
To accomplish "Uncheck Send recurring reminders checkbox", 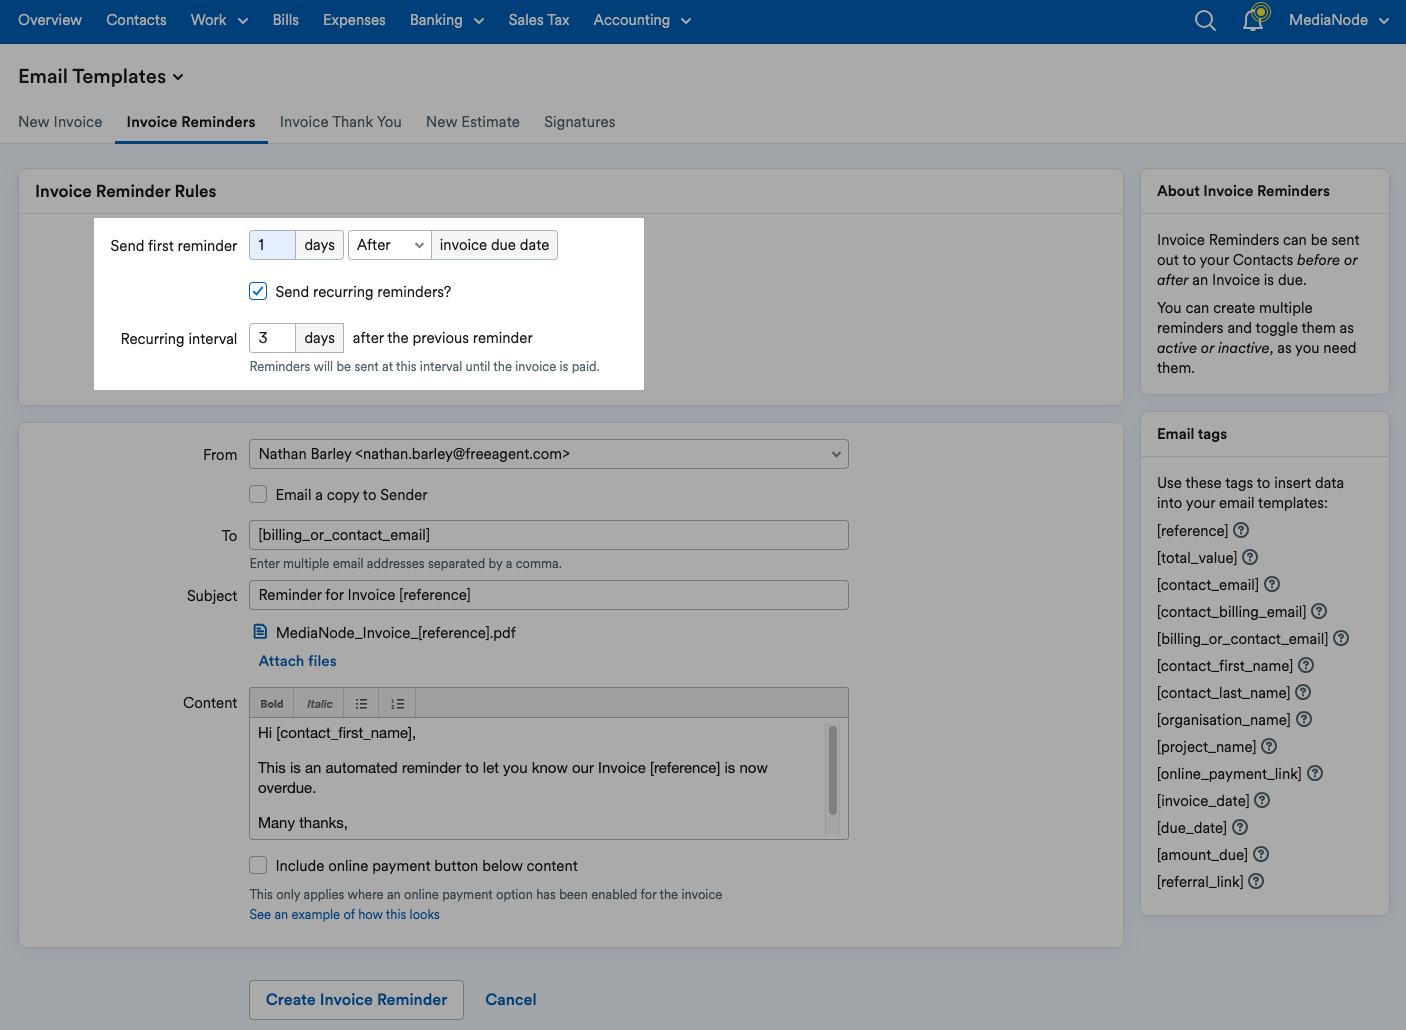I will pos(258,291).
